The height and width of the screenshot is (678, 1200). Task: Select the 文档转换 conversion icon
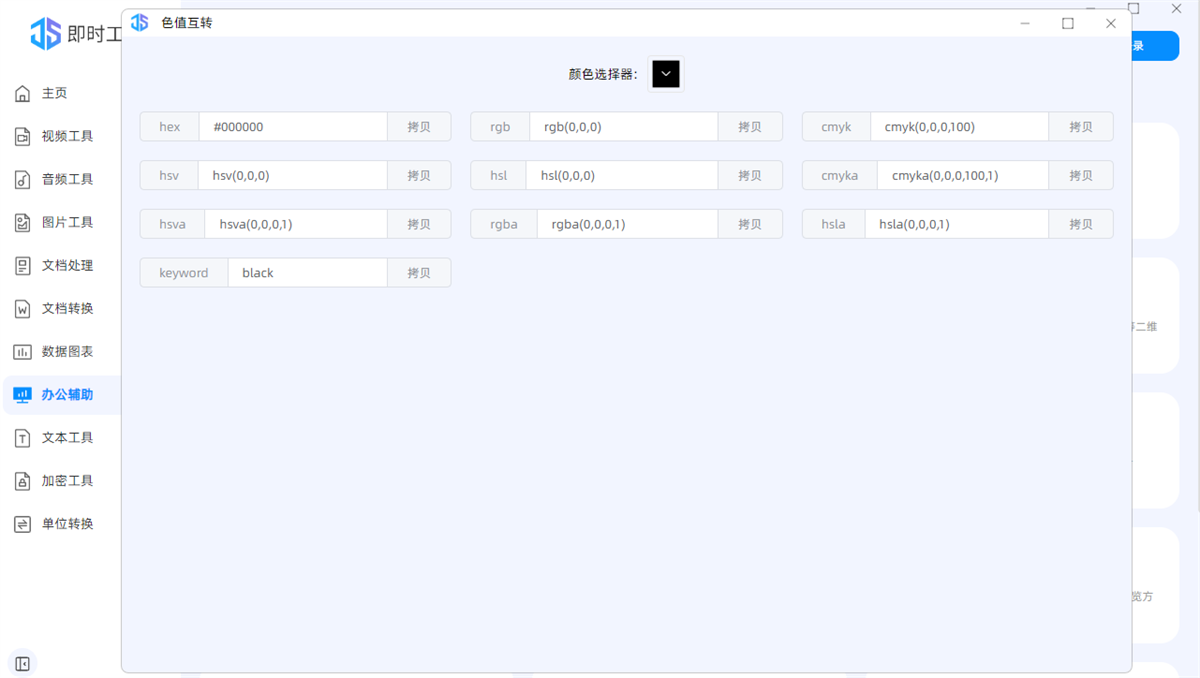pyautogui.click(x=22, y=308)
